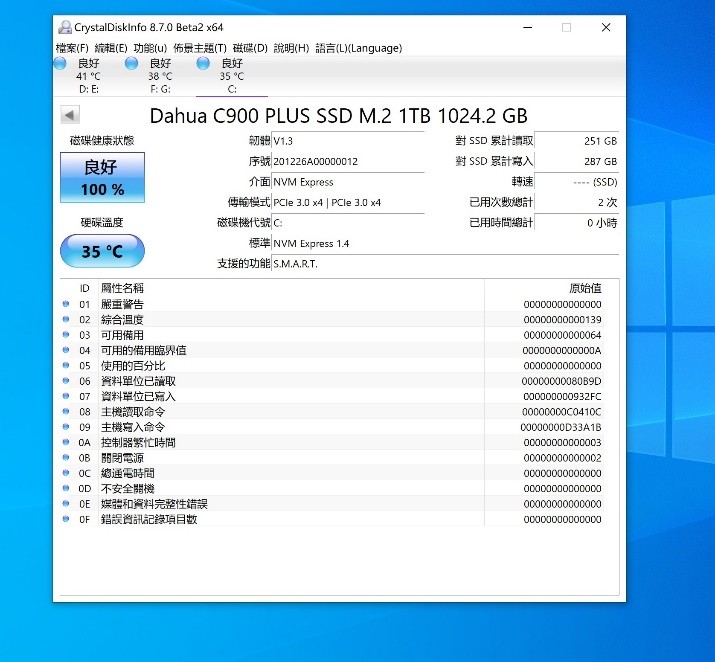The width and height of the screenshot is (715, 662).
Task: Select attribute row 09 主機寫入命令
Action: tap(333, 427)
